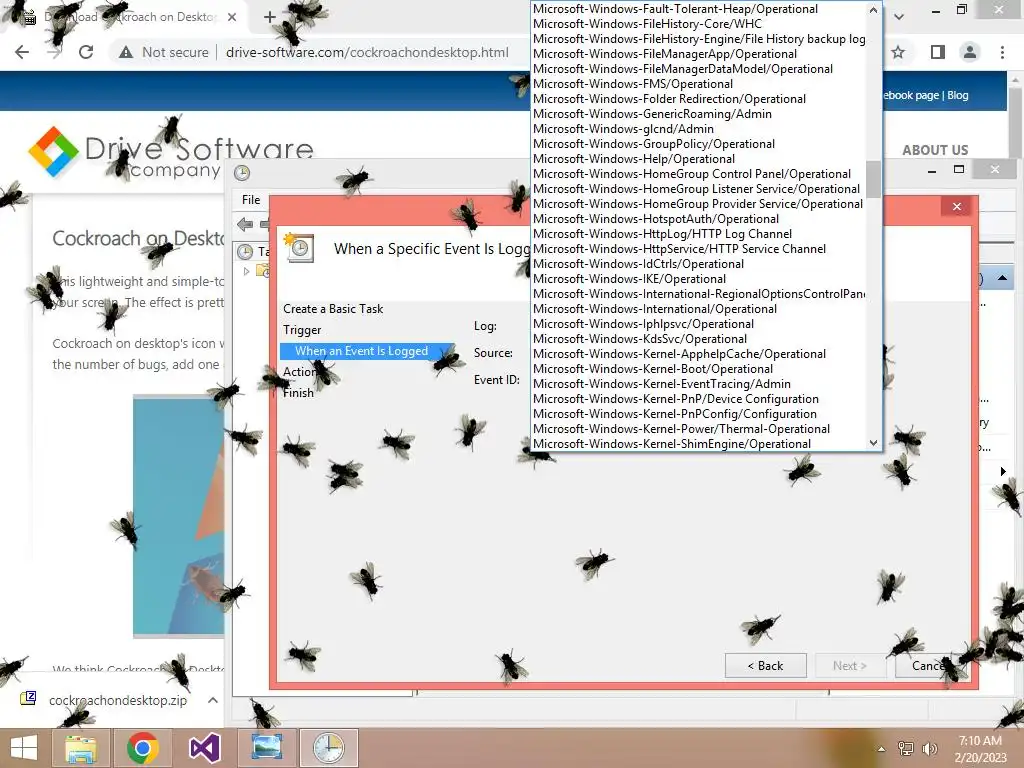The height and width of the screenshot is (768, 1024).
Task: Open a new Chrome tab
Action: (x=270, y=17)
